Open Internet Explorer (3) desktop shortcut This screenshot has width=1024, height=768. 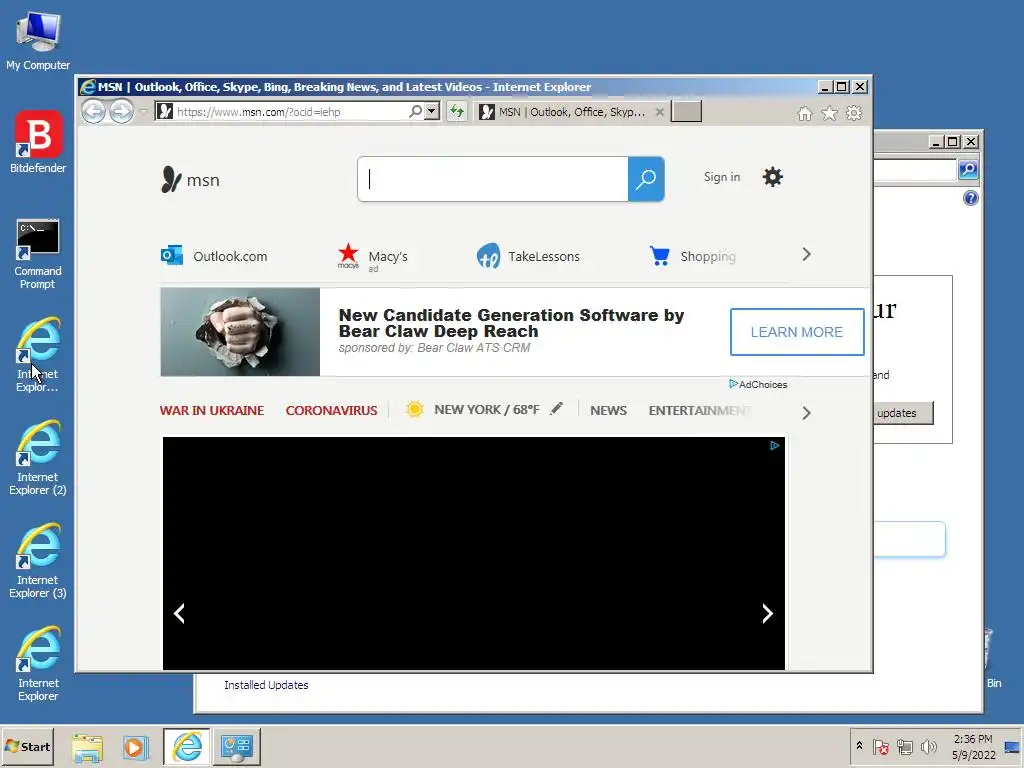[x=38, y=561]
